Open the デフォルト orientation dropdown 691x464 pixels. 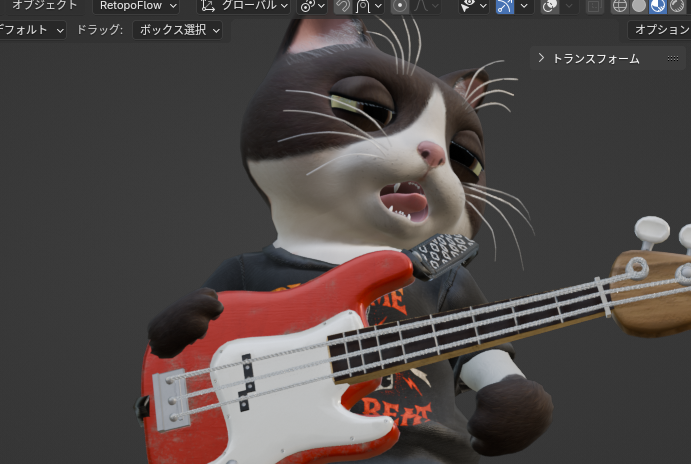pos(32,30)
